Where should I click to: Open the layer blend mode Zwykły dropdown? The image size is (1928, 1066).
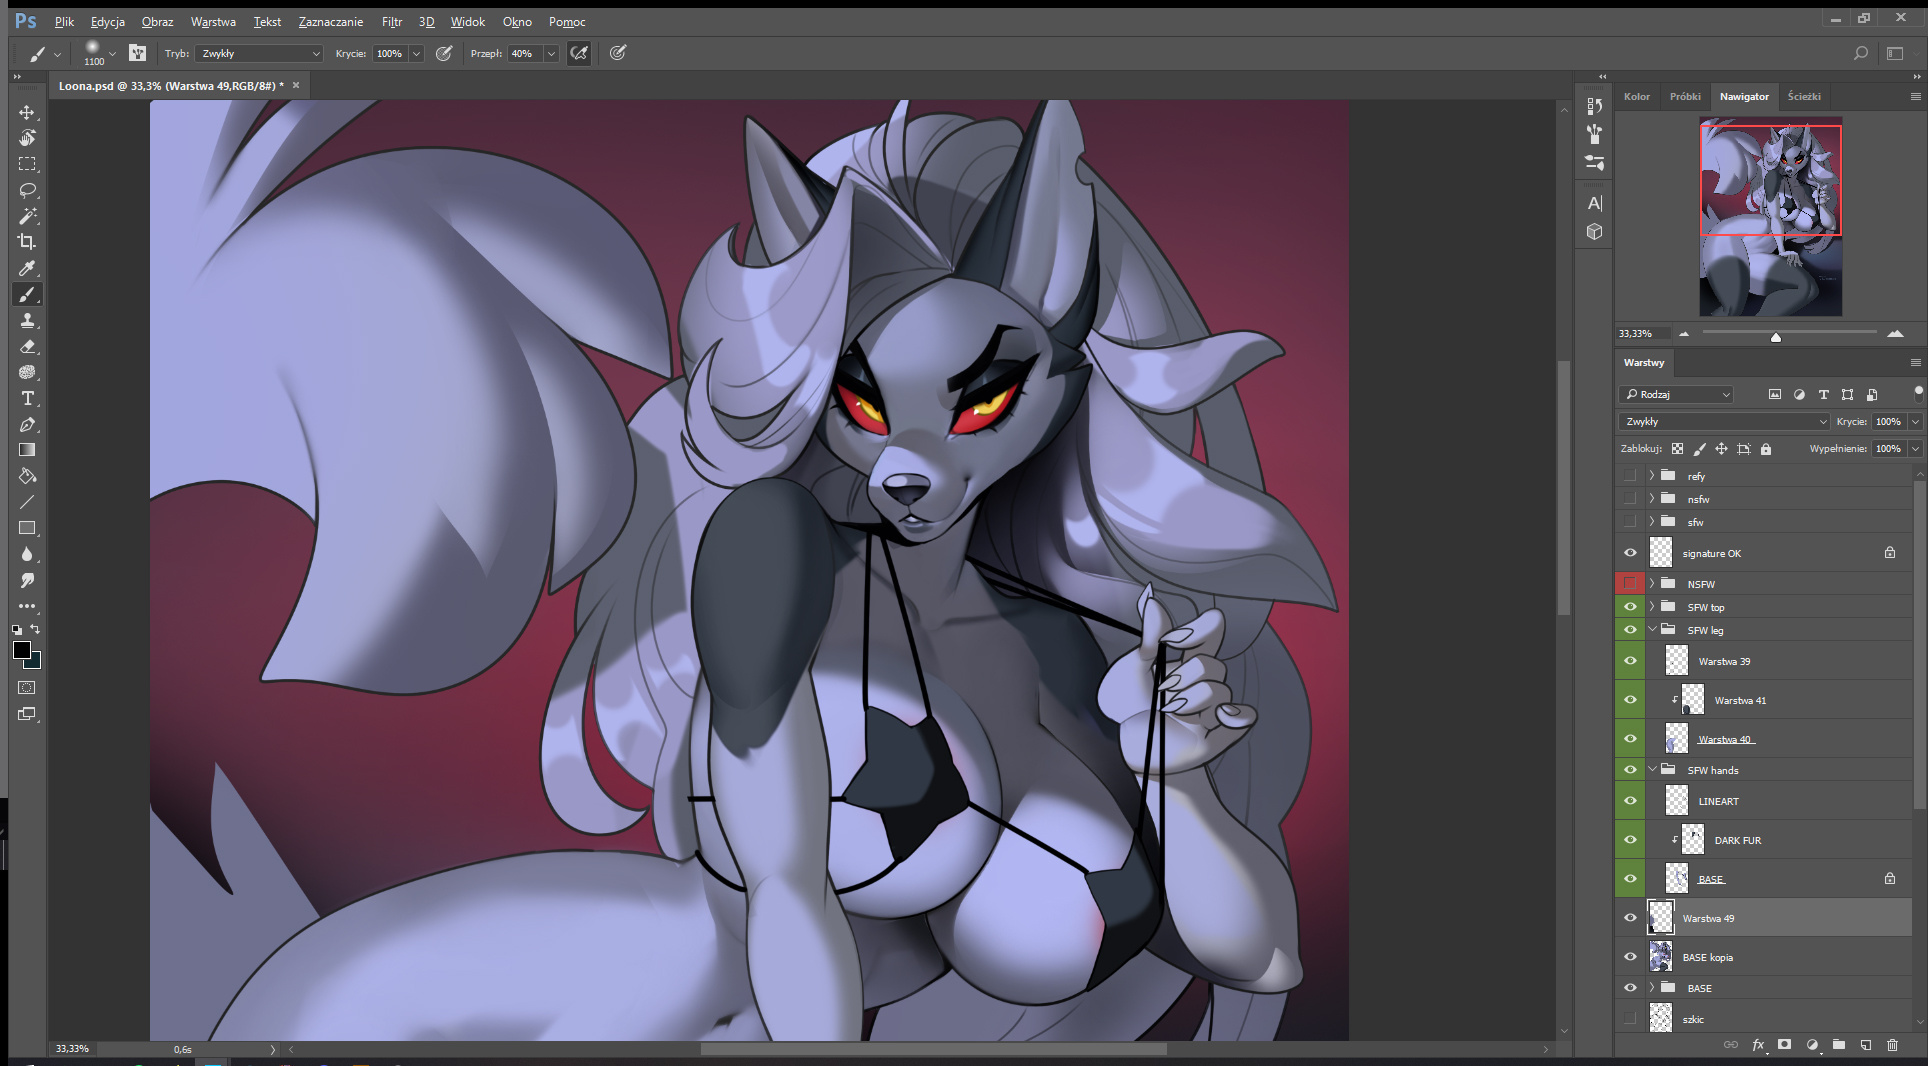pos(1724,422)
